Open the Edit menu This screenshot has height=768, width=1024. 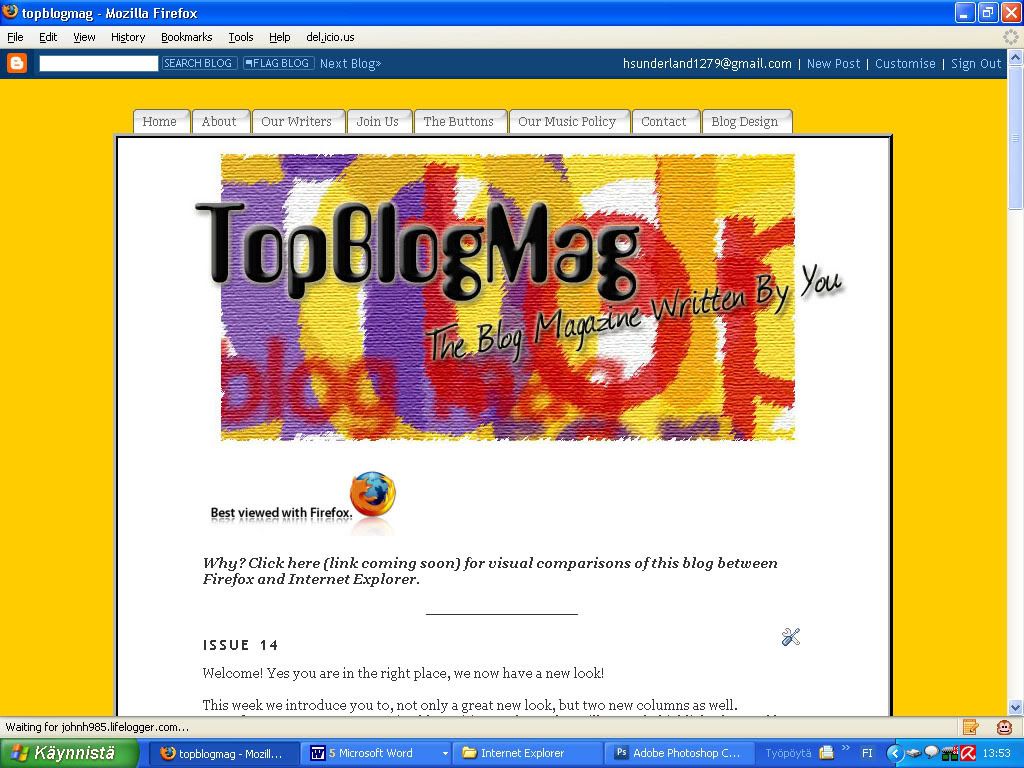pyautogui.click(x=48, y=37)
